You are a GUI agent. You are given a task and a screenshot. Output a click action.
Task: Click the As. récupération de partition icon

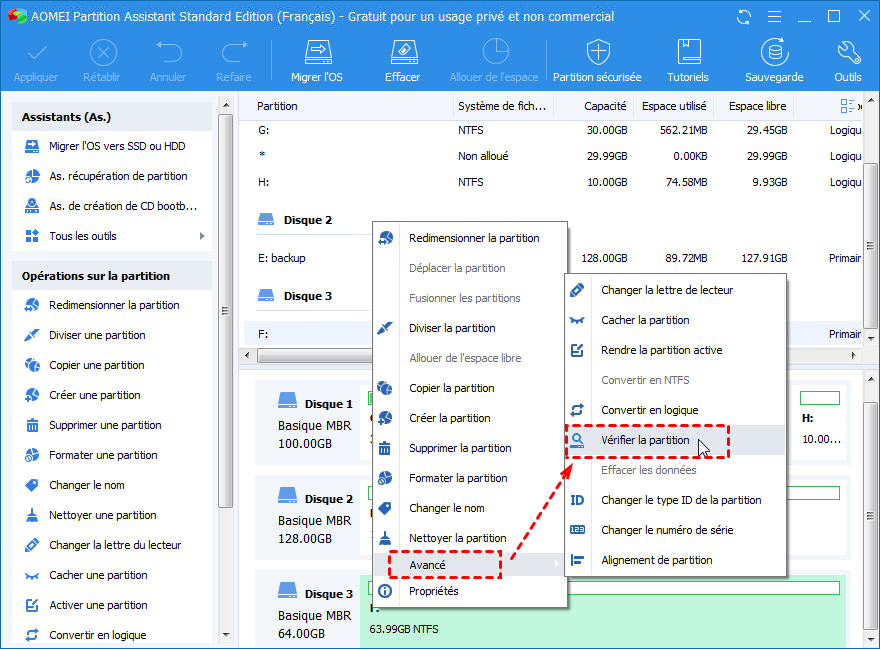33,176
